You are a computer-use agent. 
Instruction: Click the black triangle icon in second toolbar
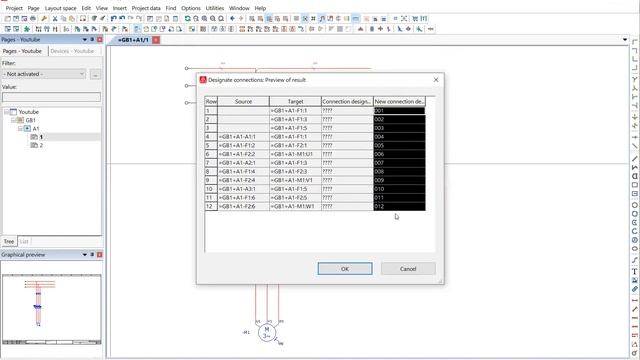coord(360,29)
